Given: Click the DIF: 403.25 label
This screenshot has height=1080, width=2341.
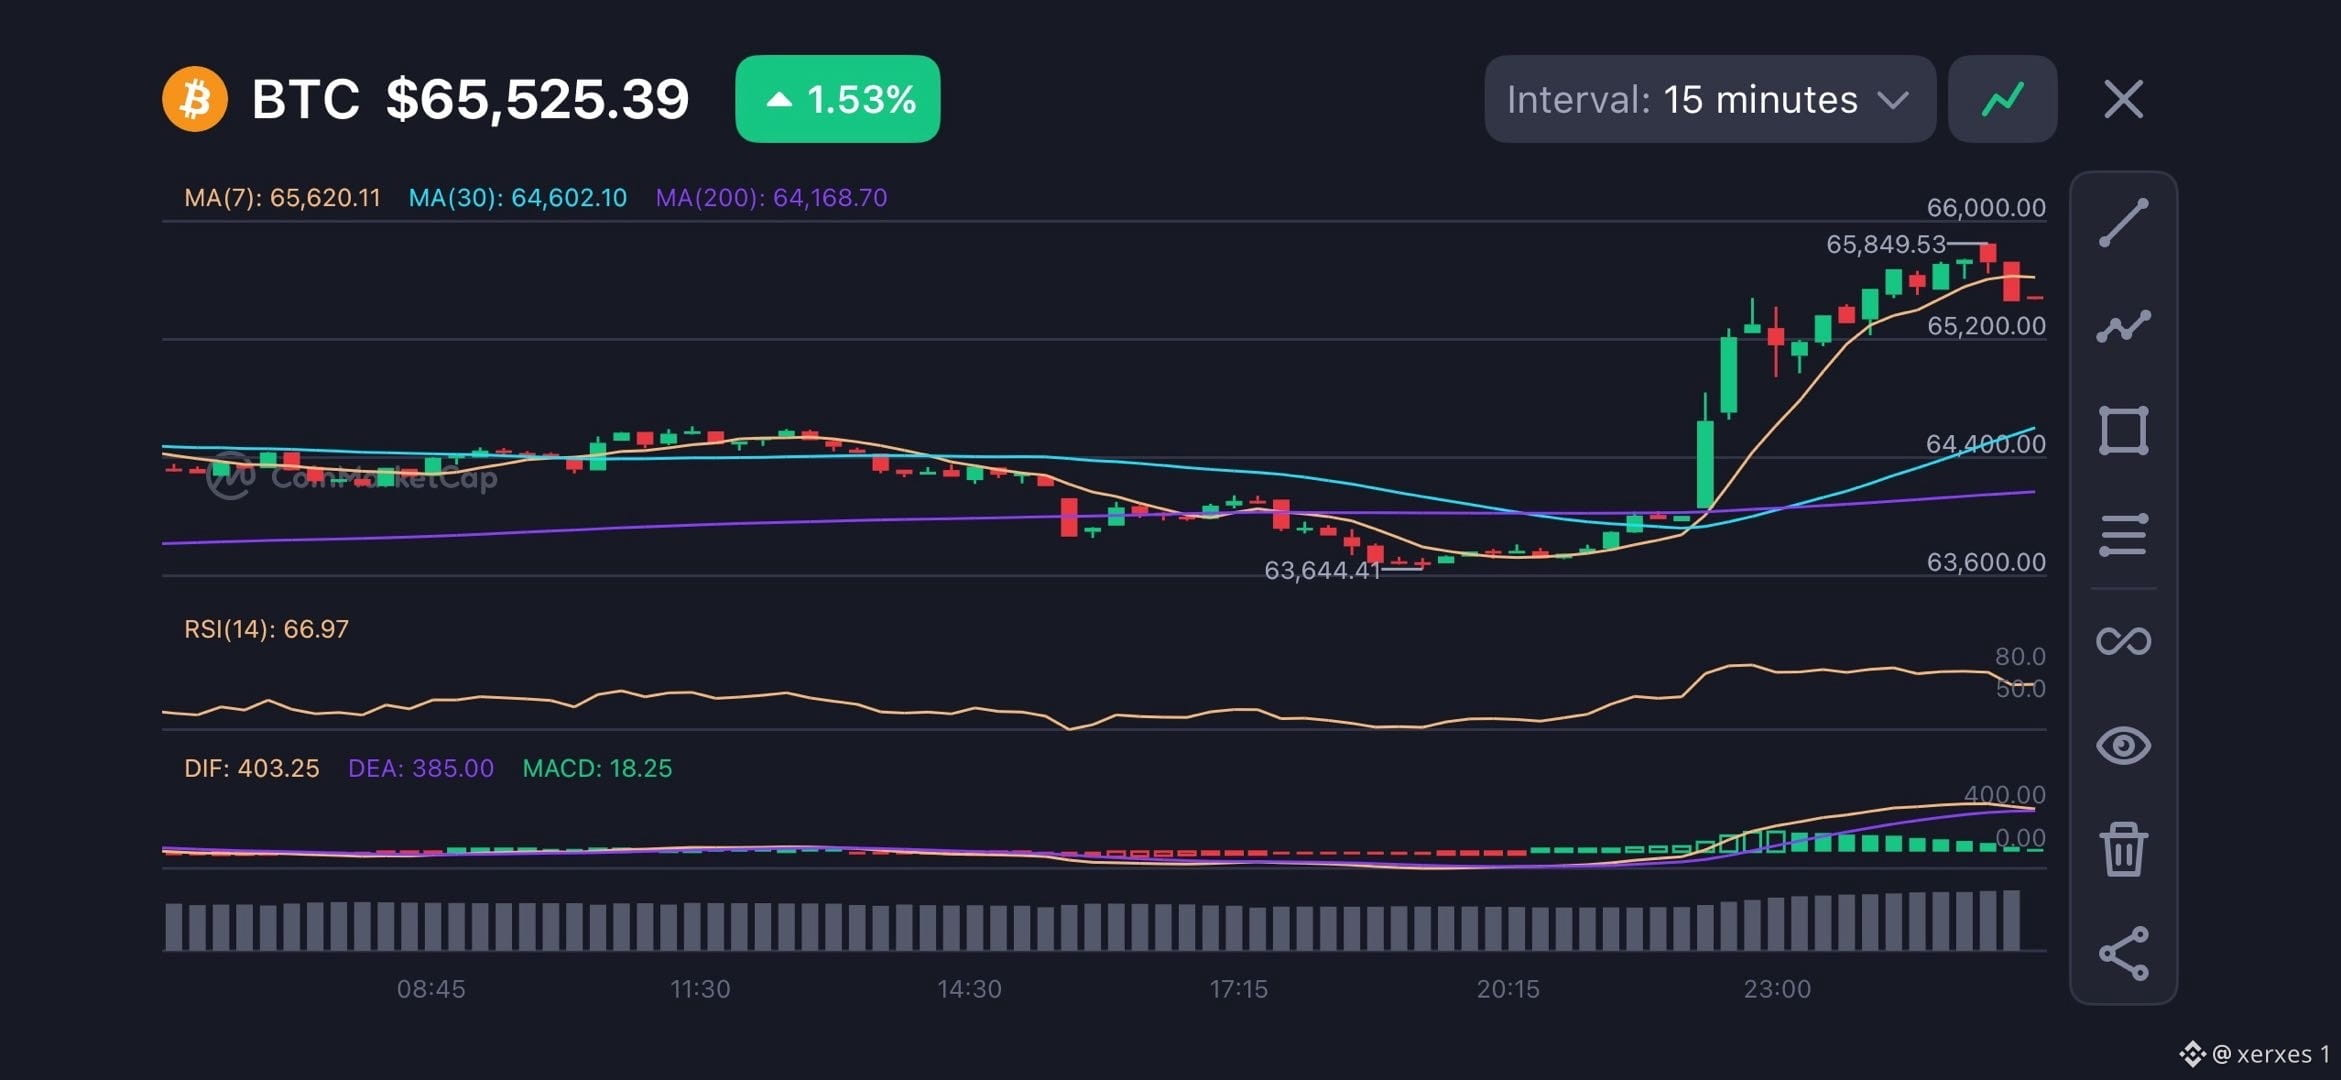Looking at the screenshot, I should (252, 768).
